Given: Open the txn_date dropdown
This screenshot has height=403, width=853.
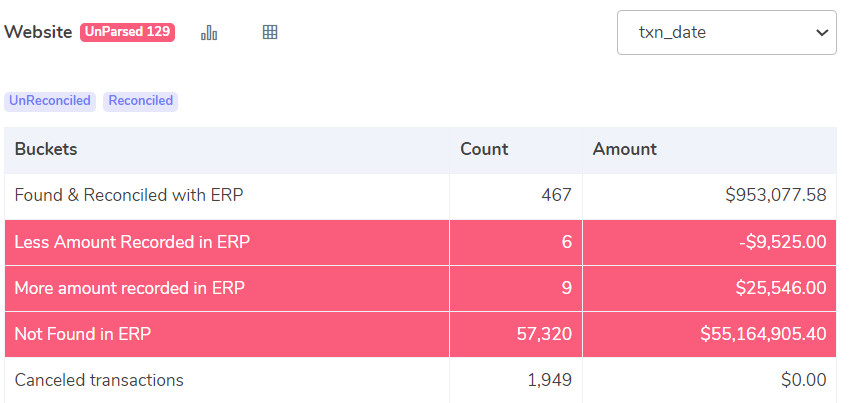Looking at the screenshot, I should [x=726, y=33].
